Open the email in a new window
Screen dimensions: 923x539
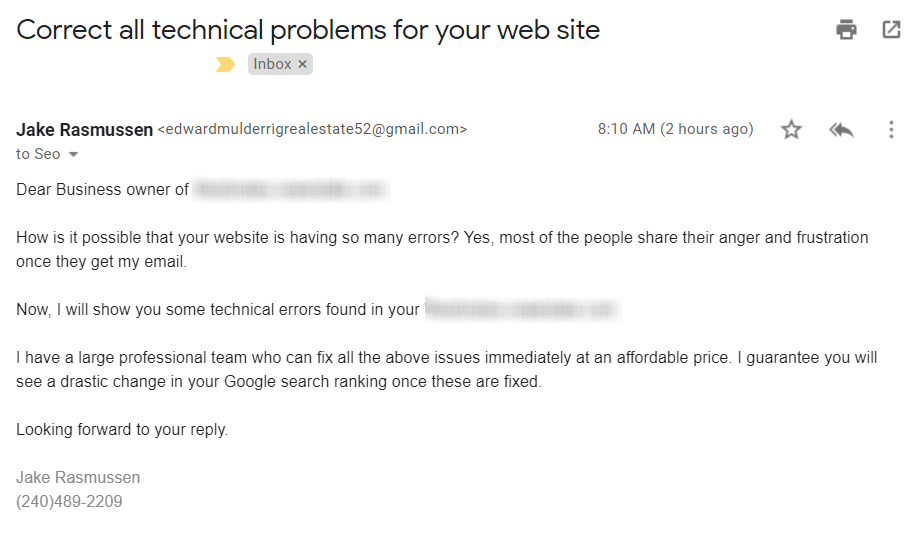pyautogui.click(x=891, y=30)
